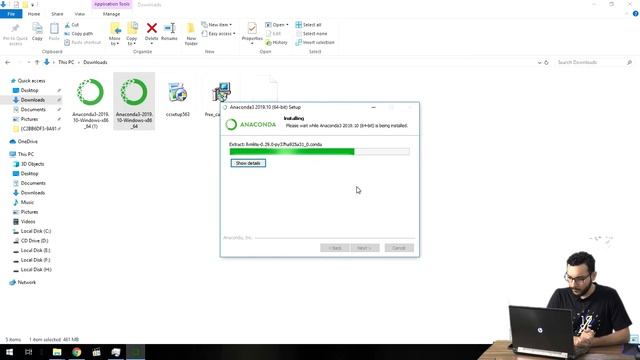
Task: Open Pictures under Quick access
Action: (x=29, y=119)
